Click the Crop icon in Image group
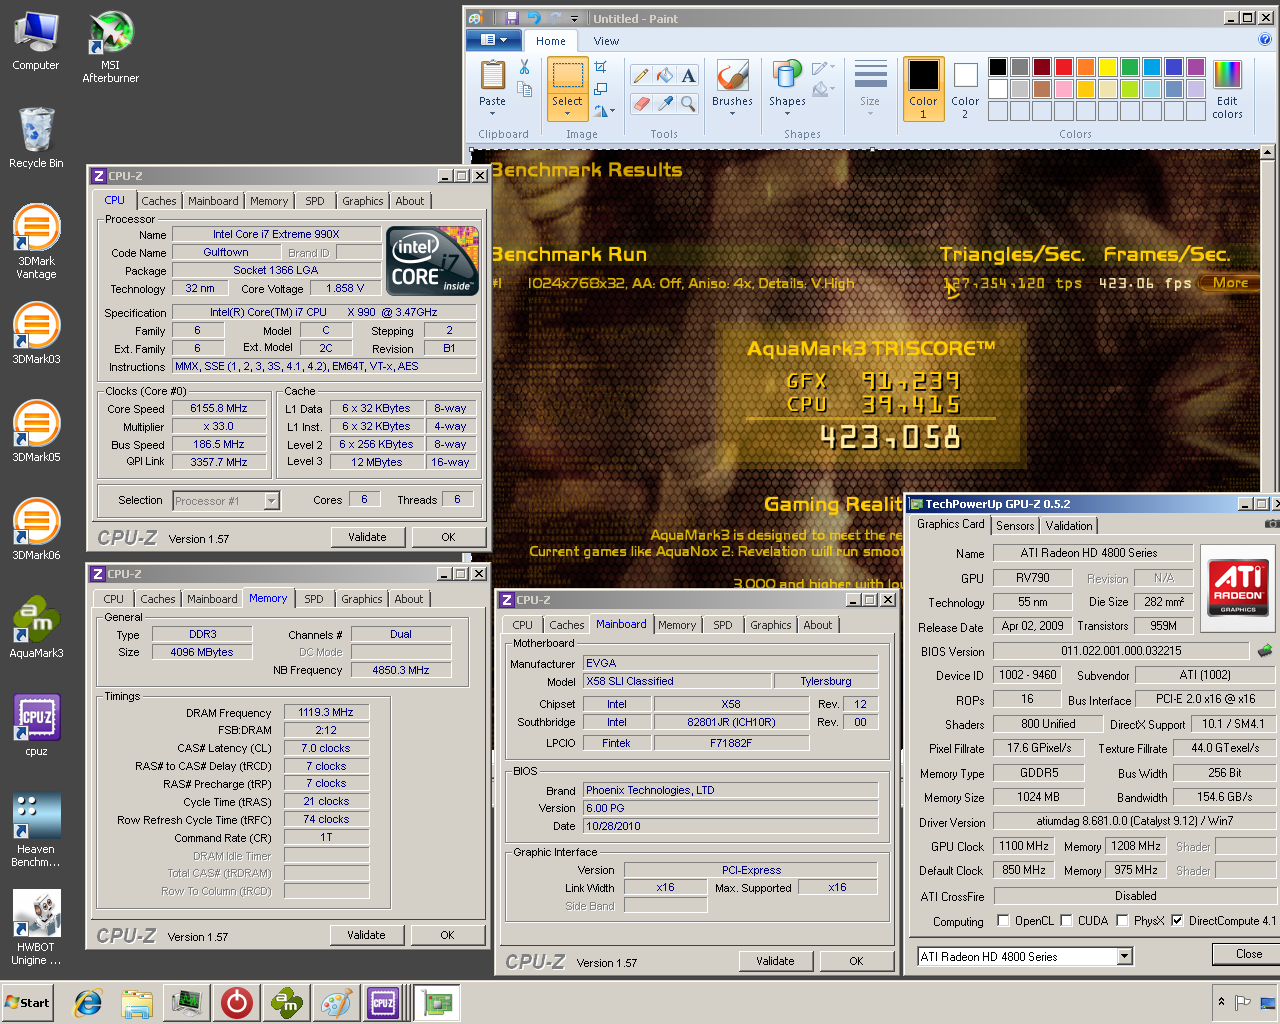This screenshot has height=1024, width=1280. click(601, 67)
